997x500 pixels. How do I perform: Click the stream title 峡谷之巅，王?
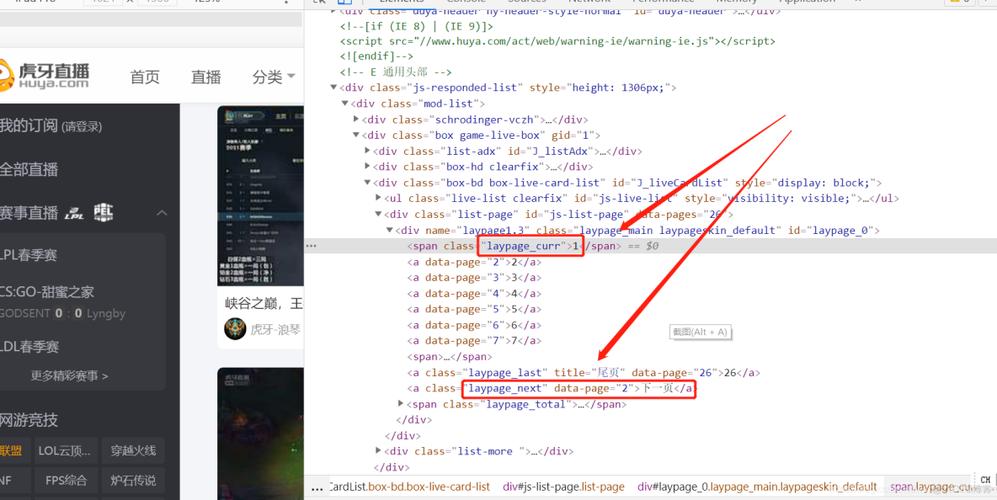click(264, 303)
